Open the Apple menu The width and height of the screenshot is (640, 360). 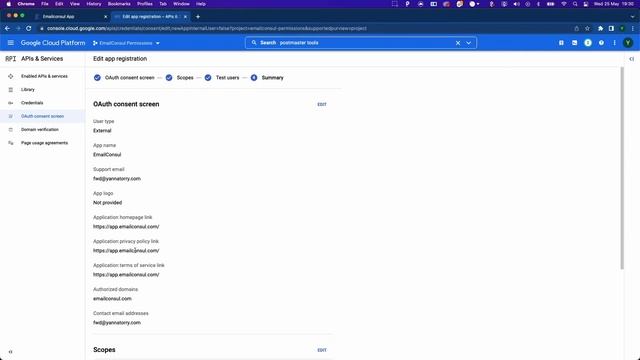pos(9,4)
